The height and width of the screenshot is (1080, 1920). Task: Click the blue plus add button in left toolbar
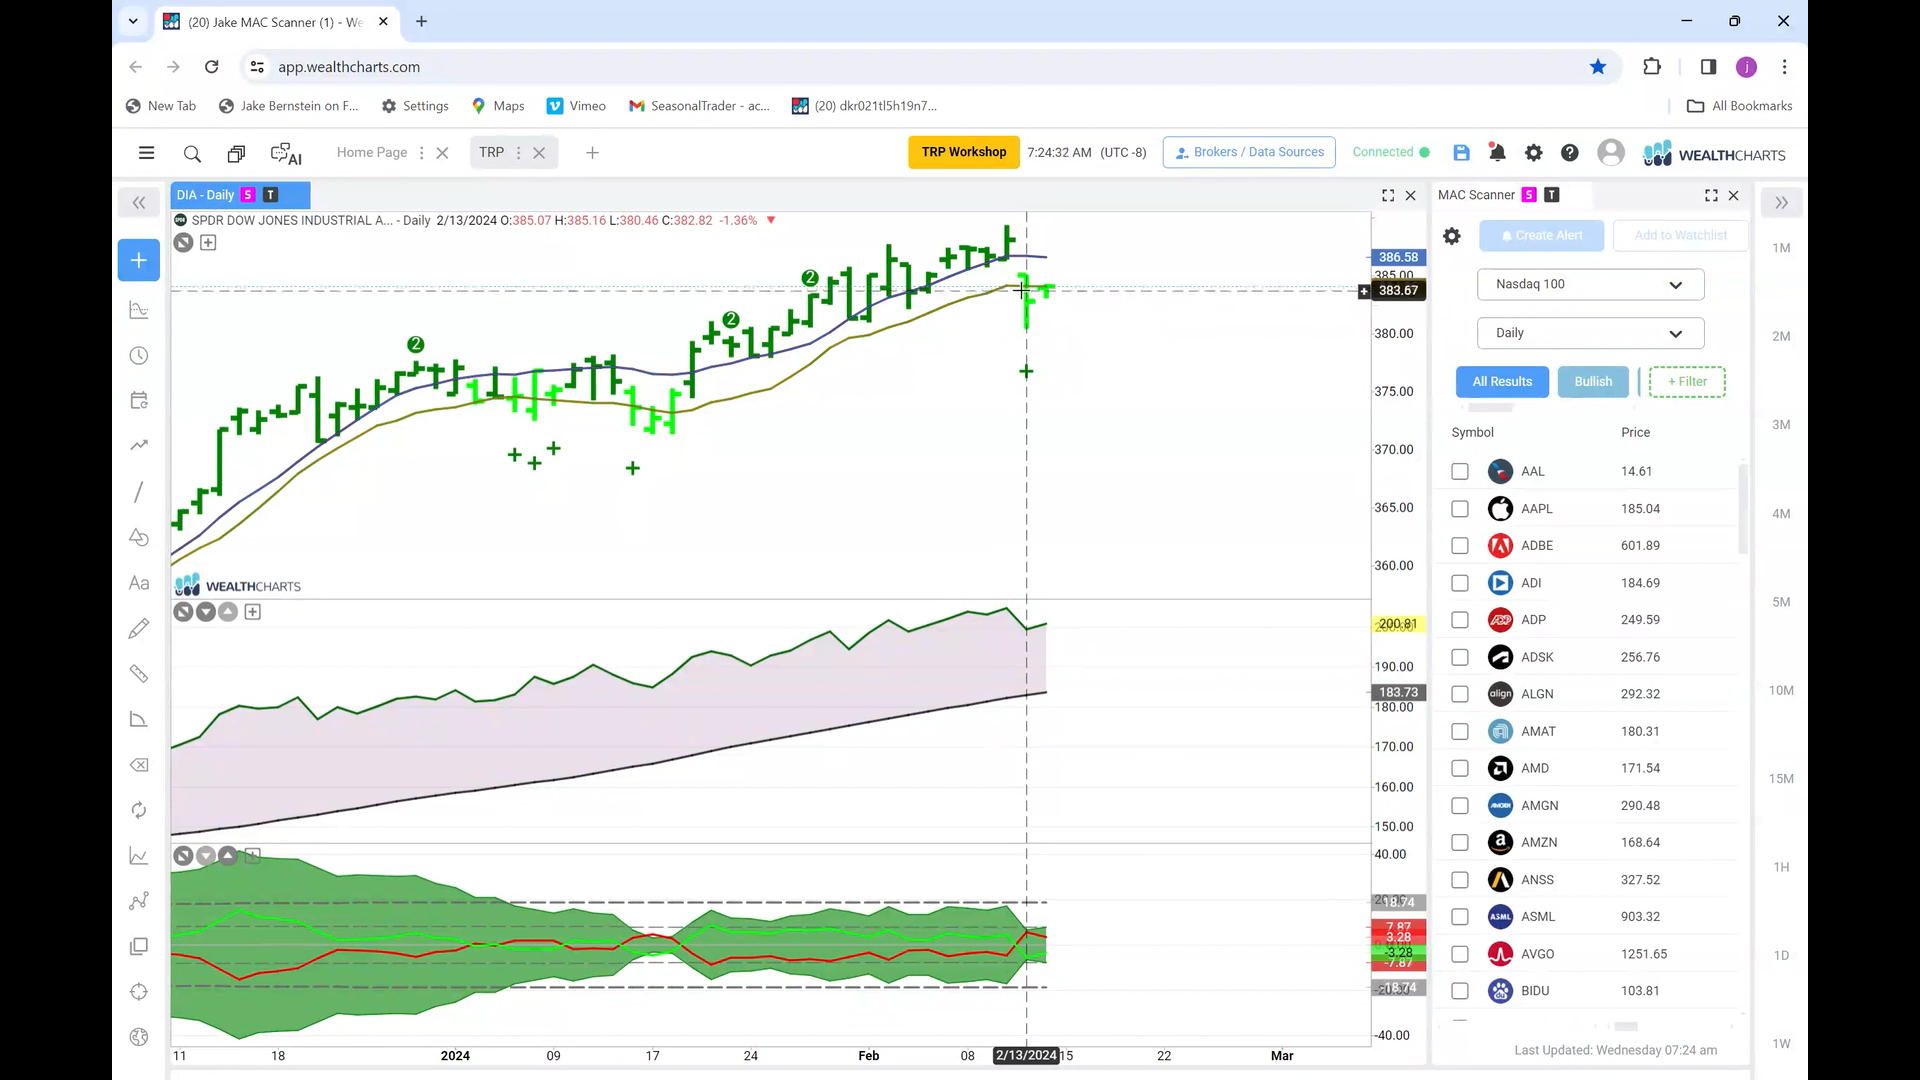pos(139,260)
